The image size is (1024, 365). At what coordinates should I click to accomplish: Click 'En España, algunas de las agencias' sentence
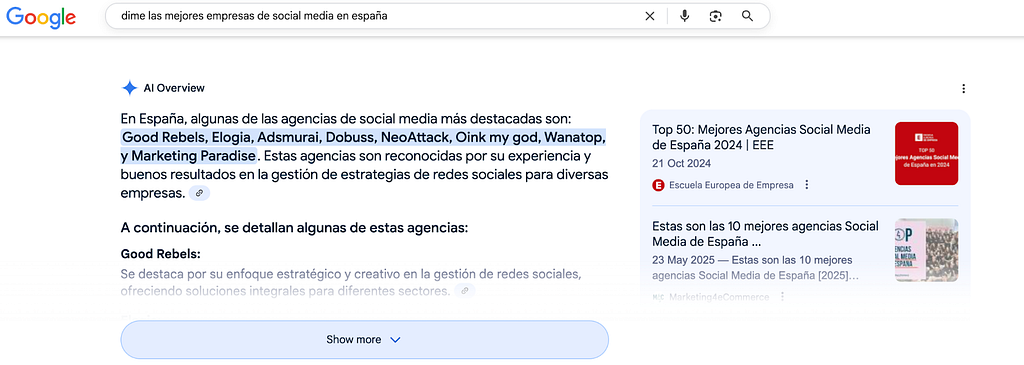tap(345, 119)
